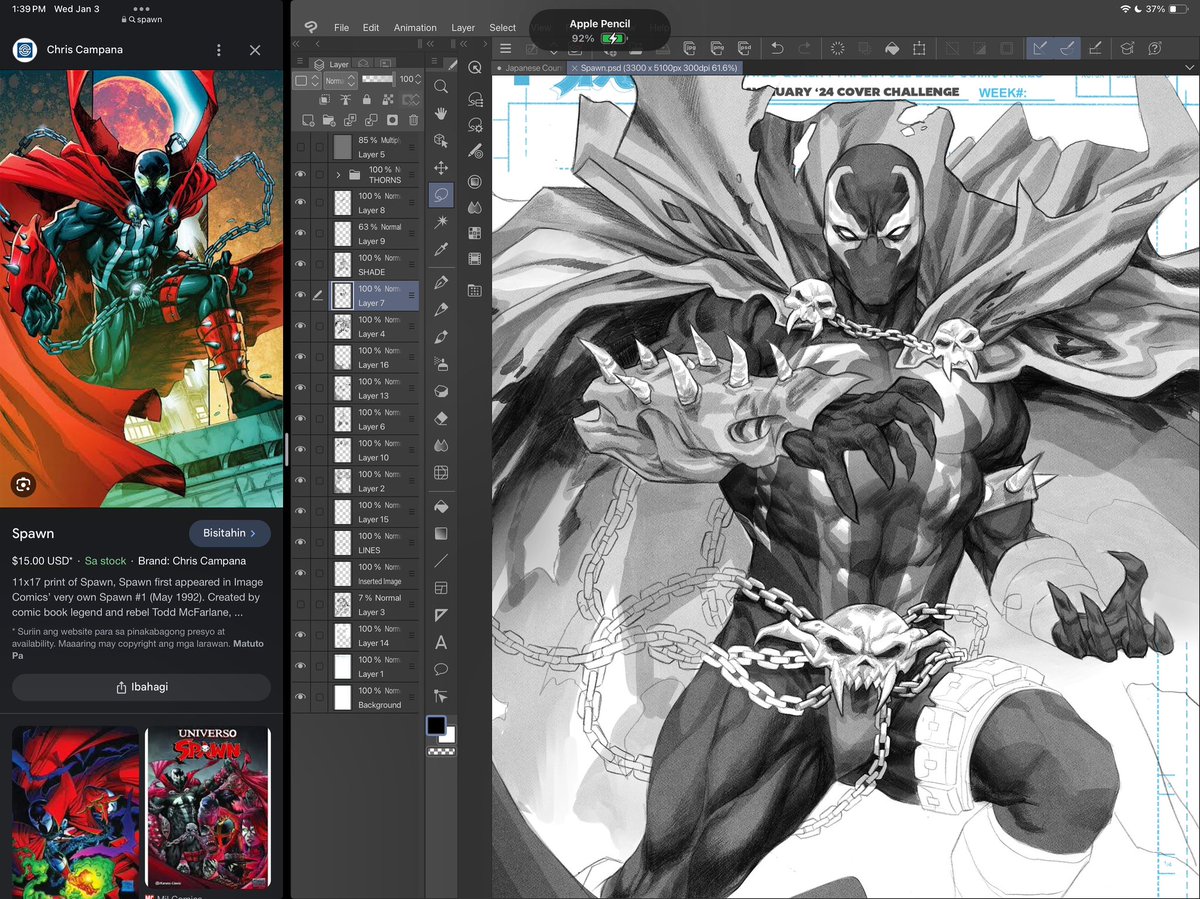Select the Operation object cube tool
The width and height of the screenshot is (1200, 899).
click(440, 141)
